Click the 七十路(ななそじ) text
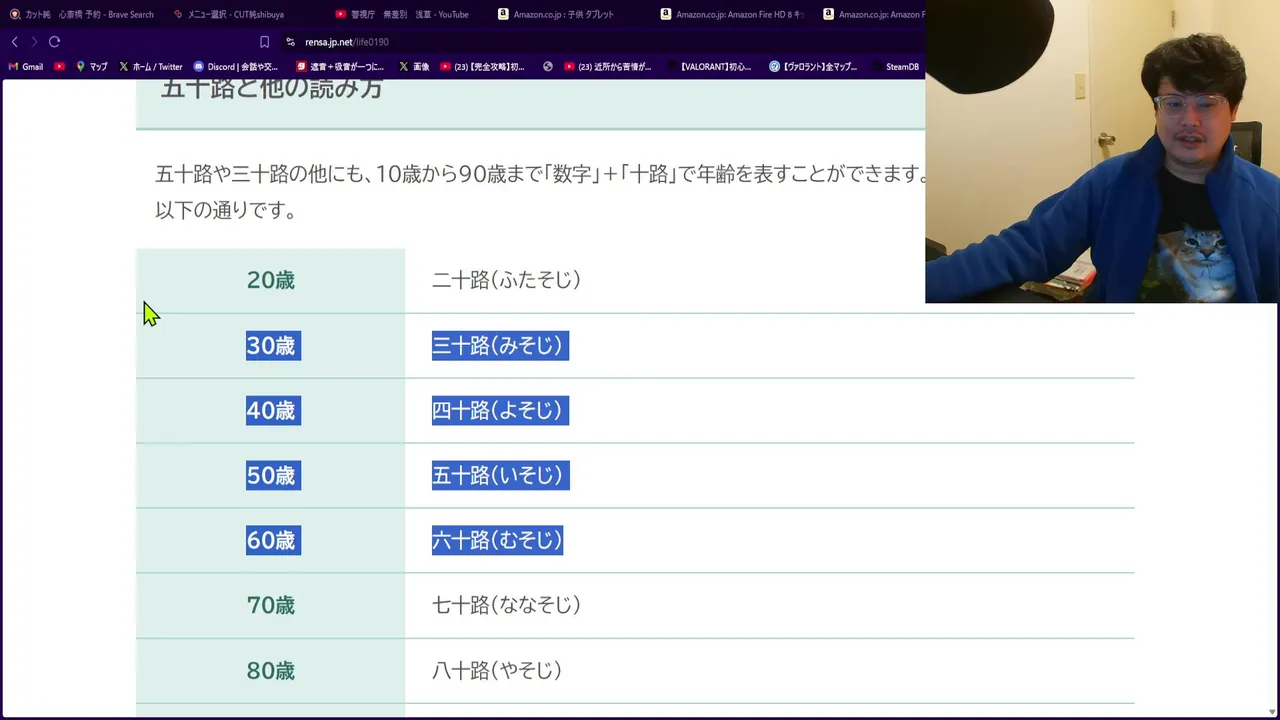The height and width of the screenshot is (720, 1280). pyautogui.click(x=506, y=605)
